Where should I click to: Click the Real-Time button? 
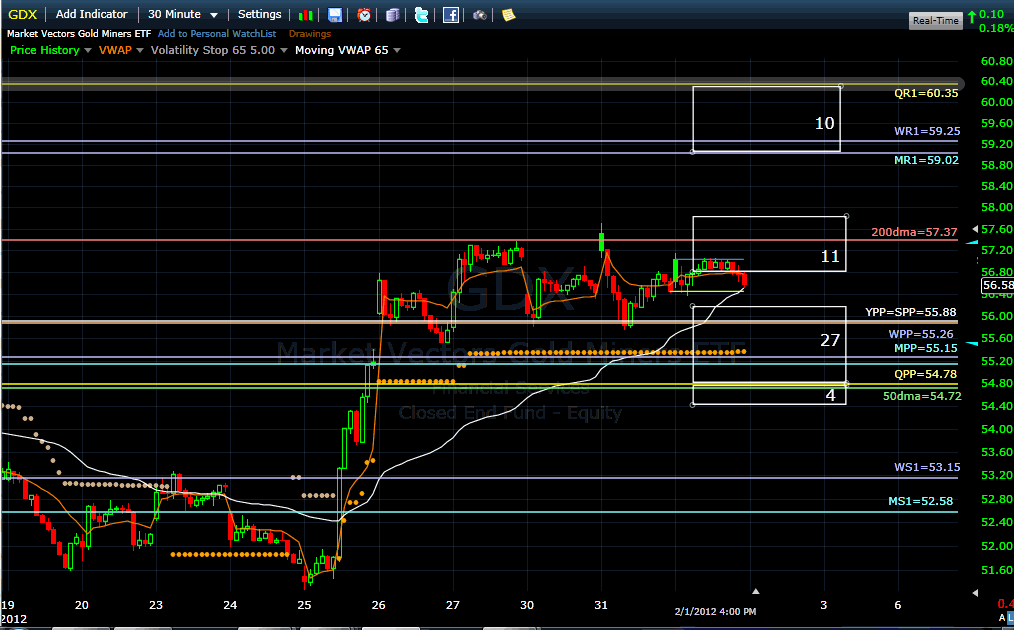tap(935, 21)
